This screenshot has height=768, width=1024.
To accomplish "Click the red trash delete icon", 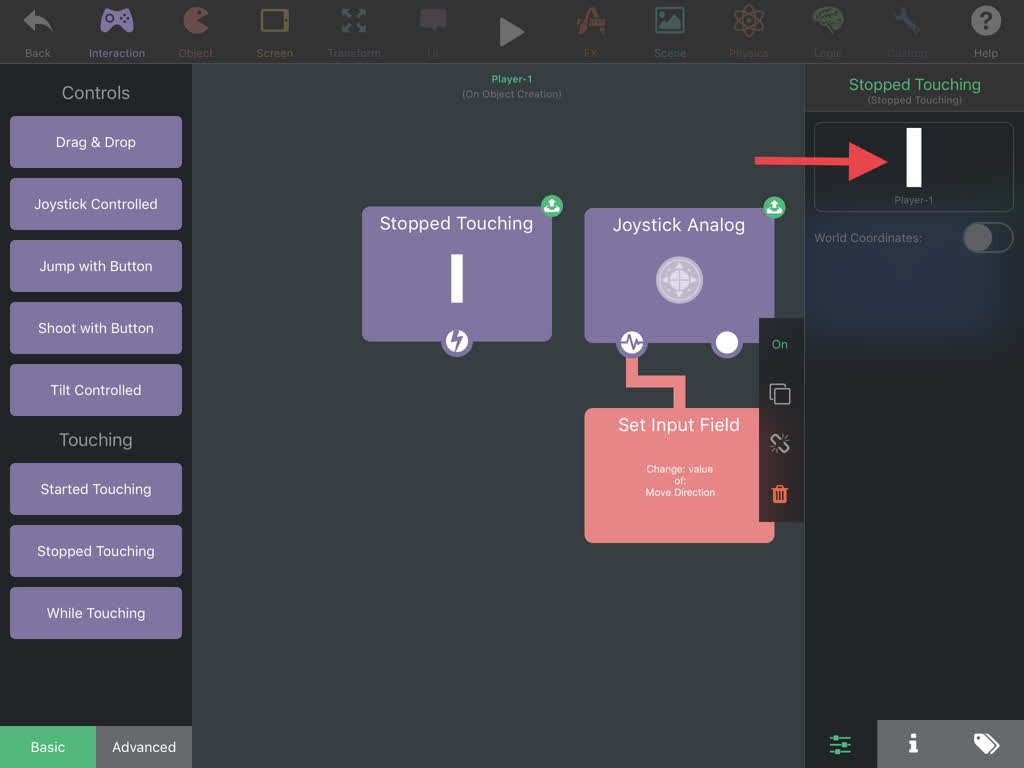I will [x=780, y=494].
